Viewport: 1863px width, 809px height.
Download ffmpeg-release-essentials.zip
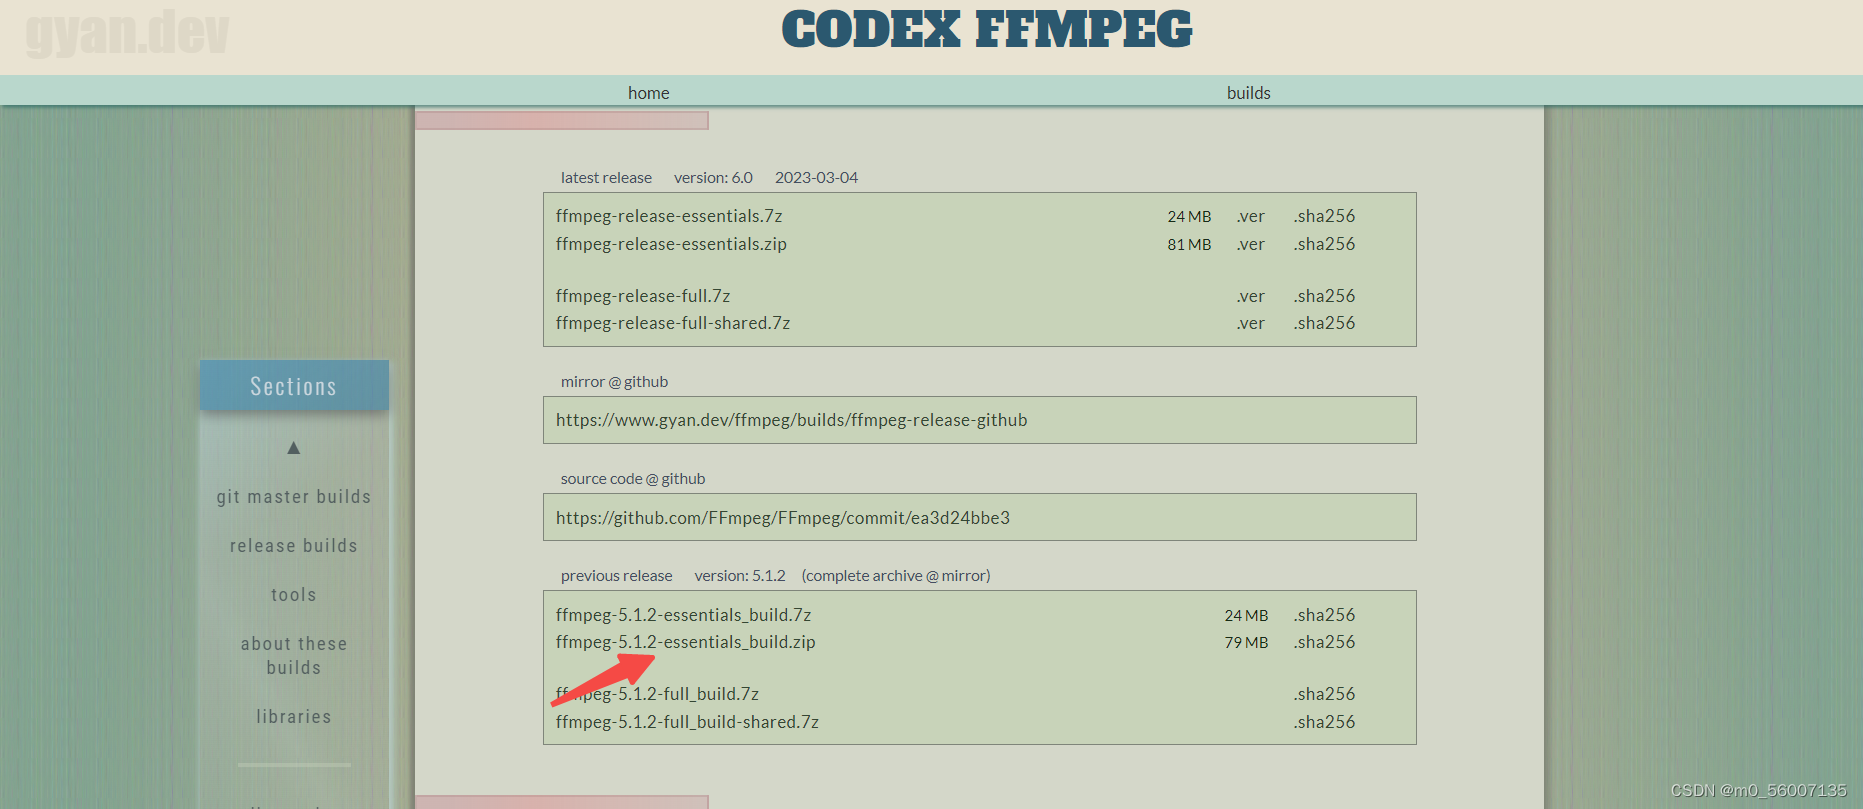click(671, 244)
